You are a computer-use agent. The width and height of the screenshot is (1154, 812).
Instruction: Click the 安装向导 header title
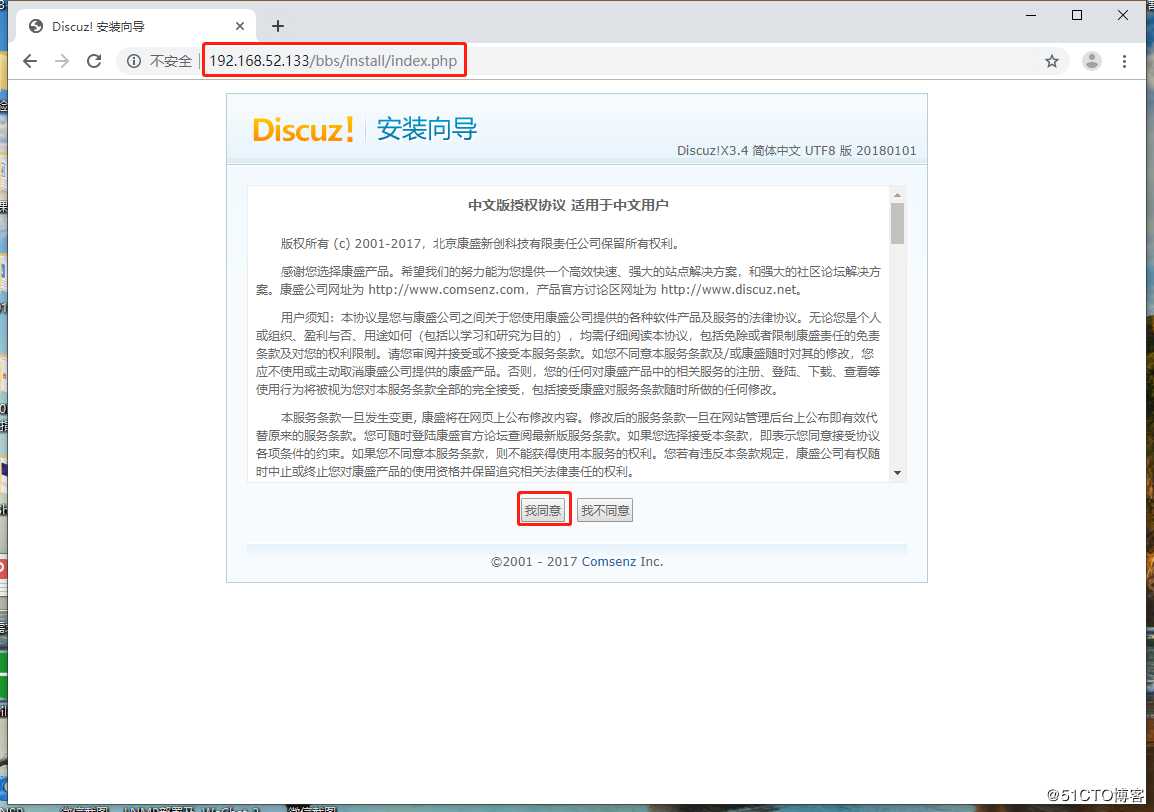click(427, 130)
